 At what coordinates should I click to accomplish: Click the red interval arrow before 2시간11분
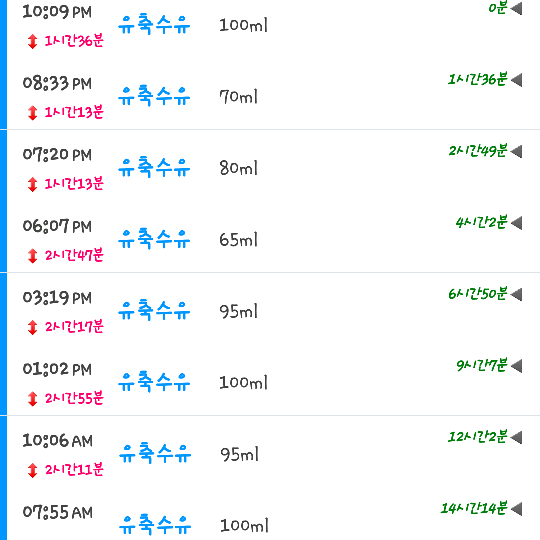point(32,470)
